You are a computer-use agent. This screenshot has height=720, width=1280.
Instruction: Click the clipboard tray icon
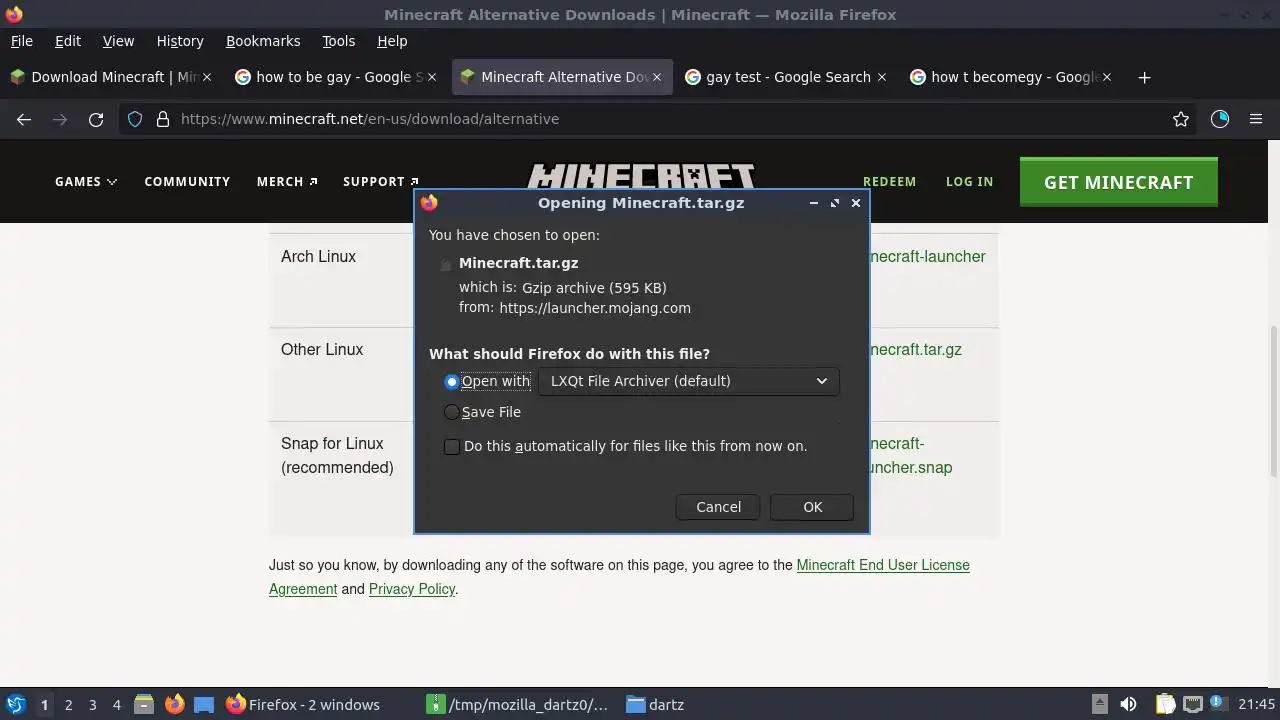[x=1165, y=705]
